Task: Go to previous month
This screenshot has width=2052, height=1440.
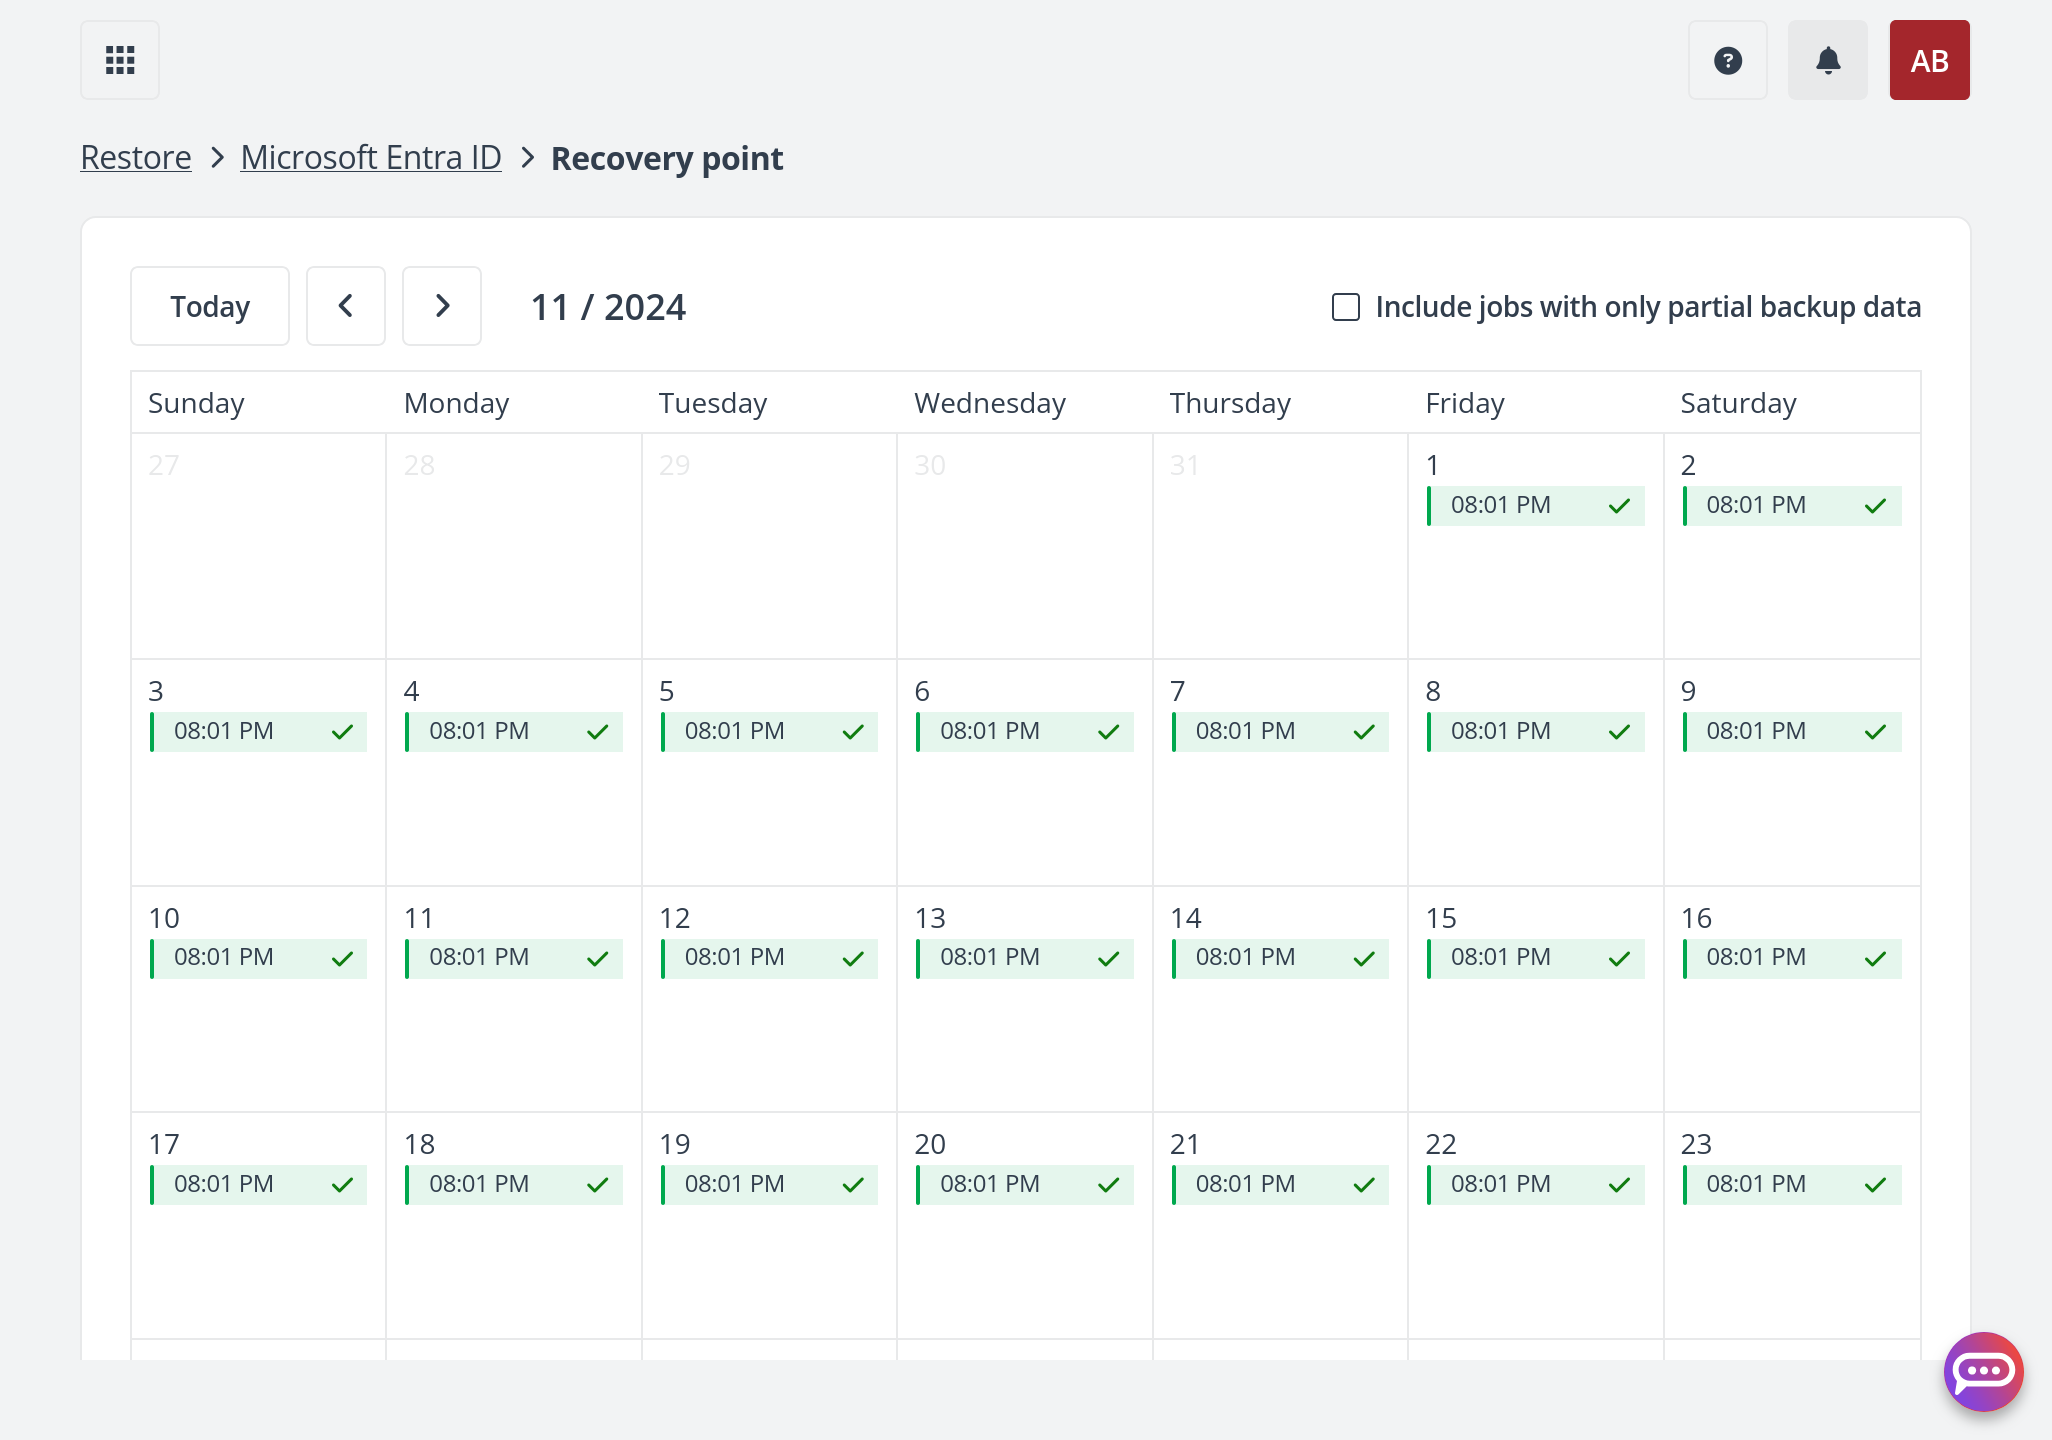Action: coord(346,306)
